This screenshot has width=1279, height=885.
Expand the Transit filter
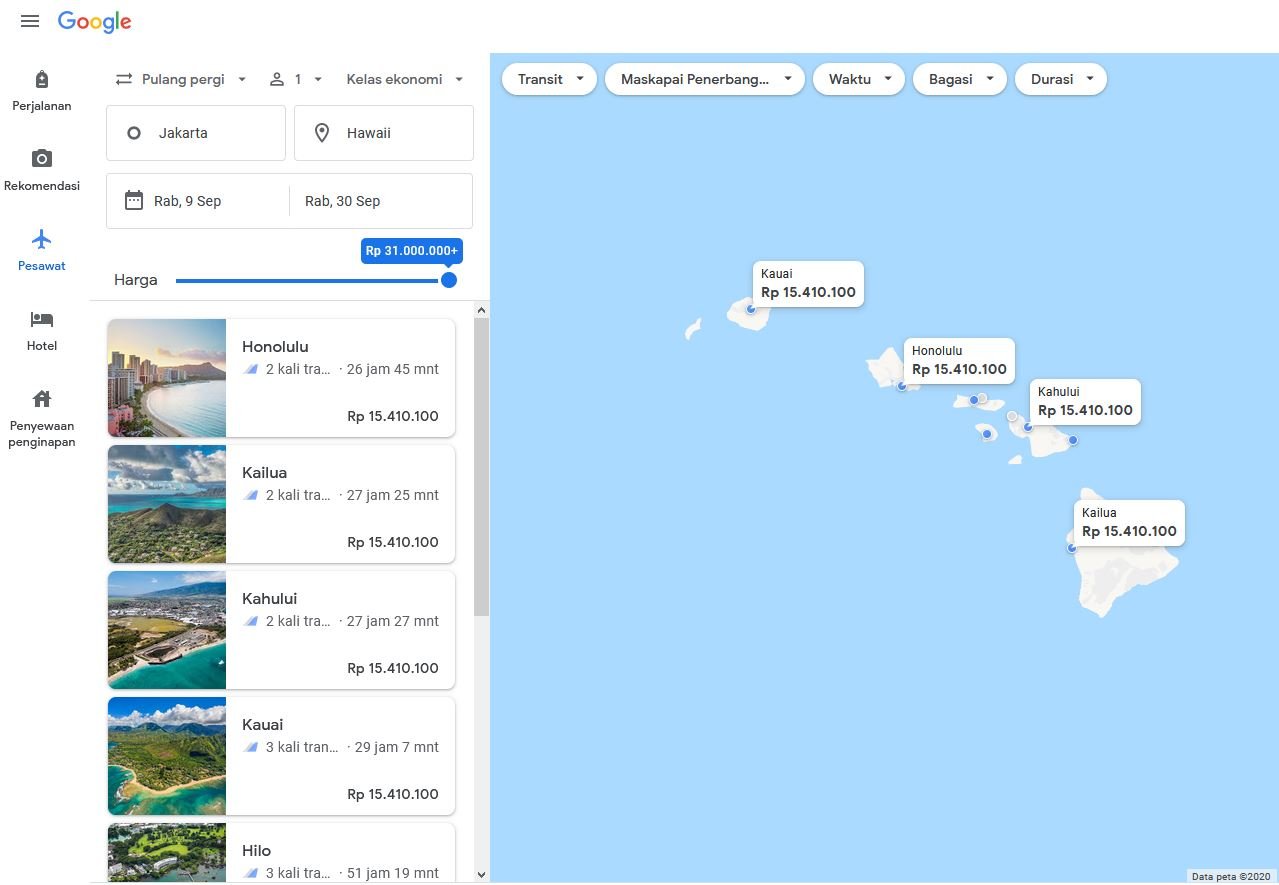(549, 79)
